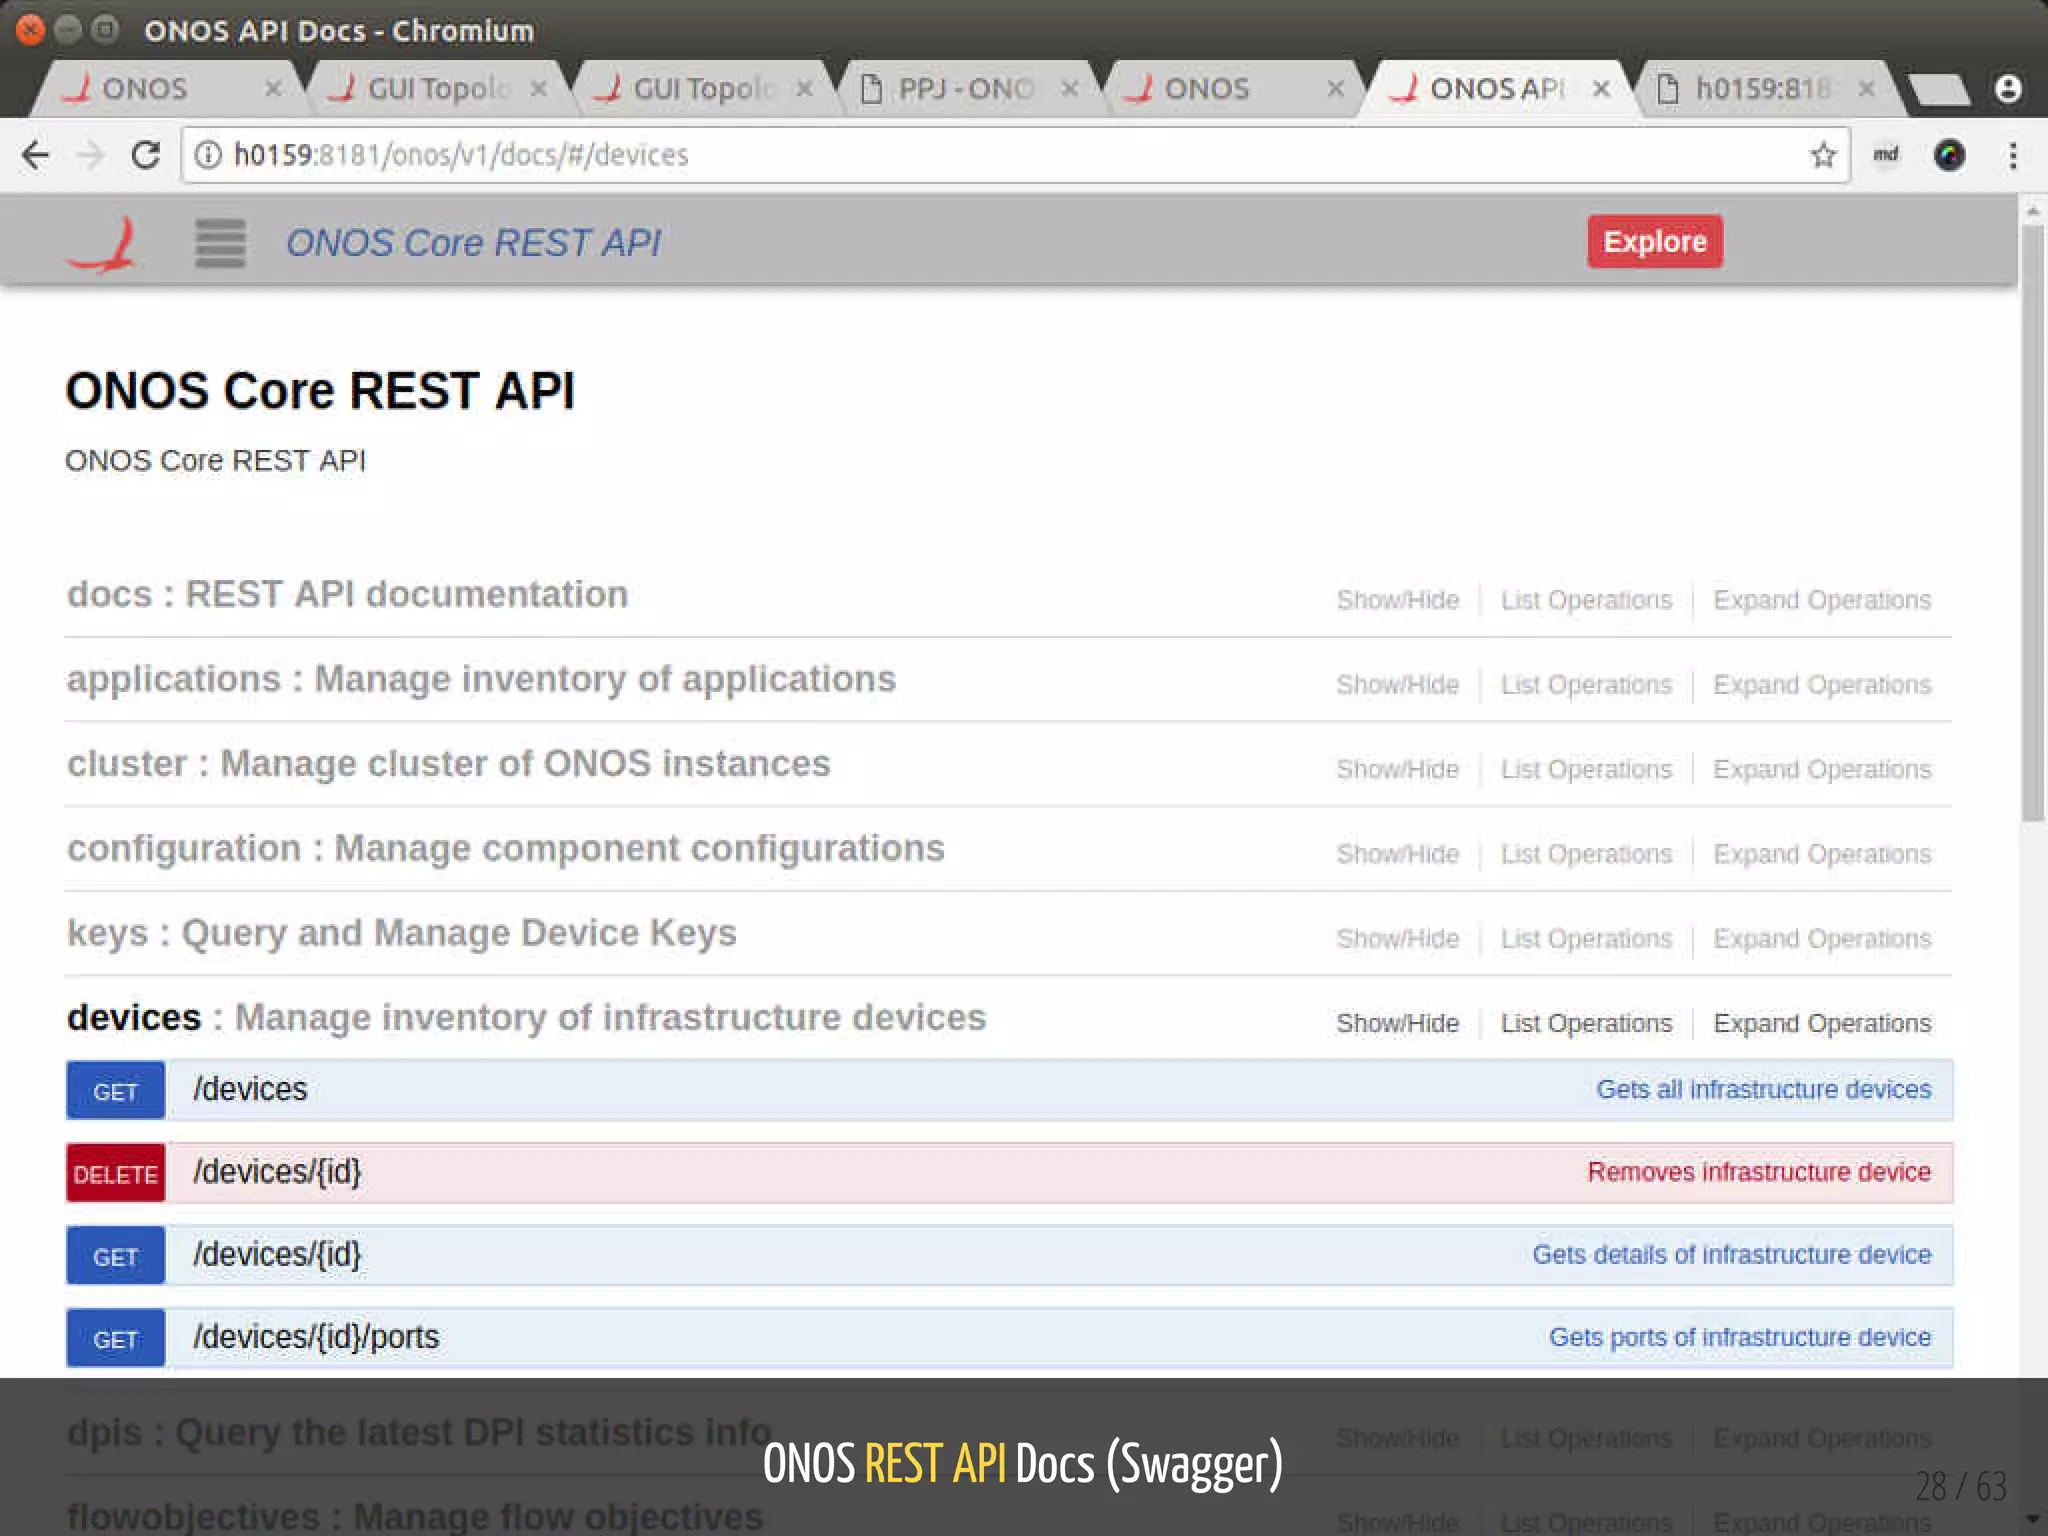Click the red Explore button
Viewport: 2048px width, 1536px height.
point(1655,241)
